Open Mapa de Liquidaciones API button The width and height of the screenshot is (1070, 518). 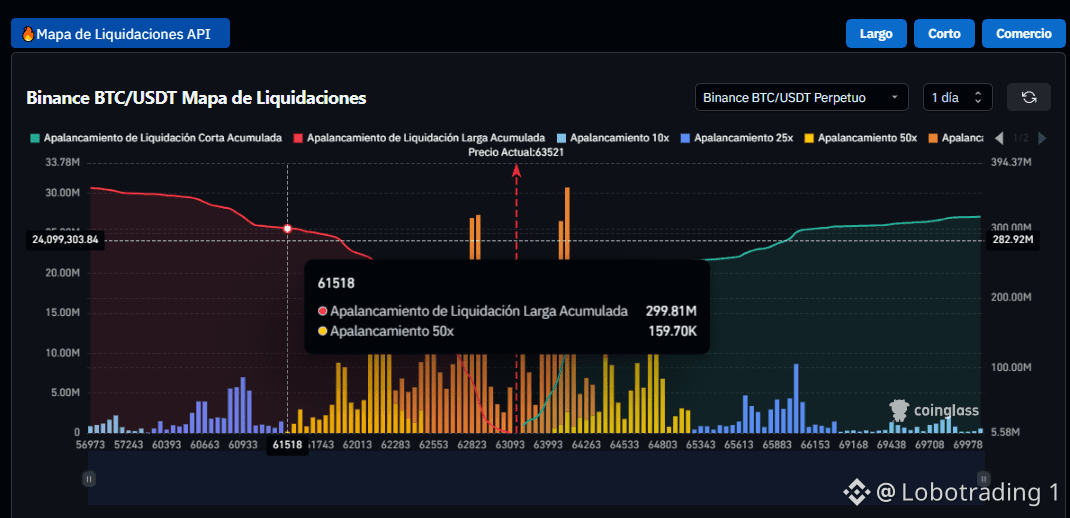(120, 33)
